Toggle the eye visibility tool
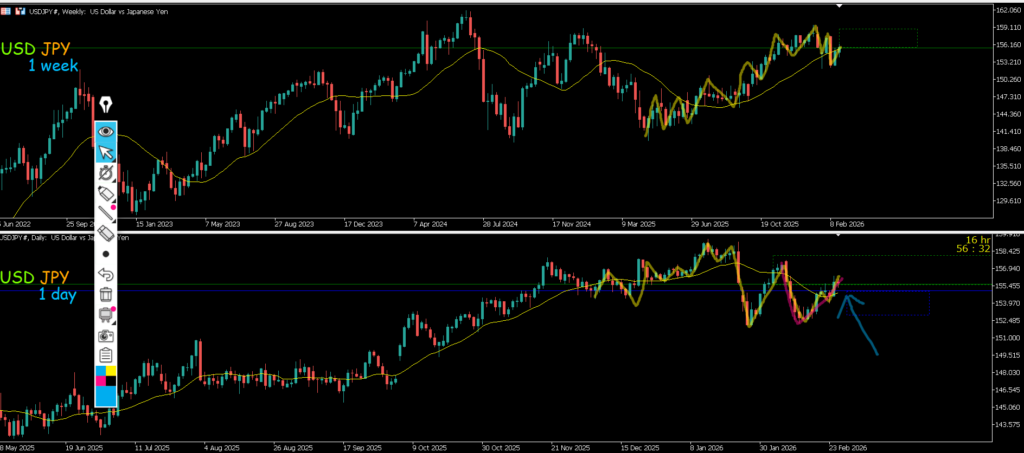This screenshot has height=453, width=1024. (105, 131)
